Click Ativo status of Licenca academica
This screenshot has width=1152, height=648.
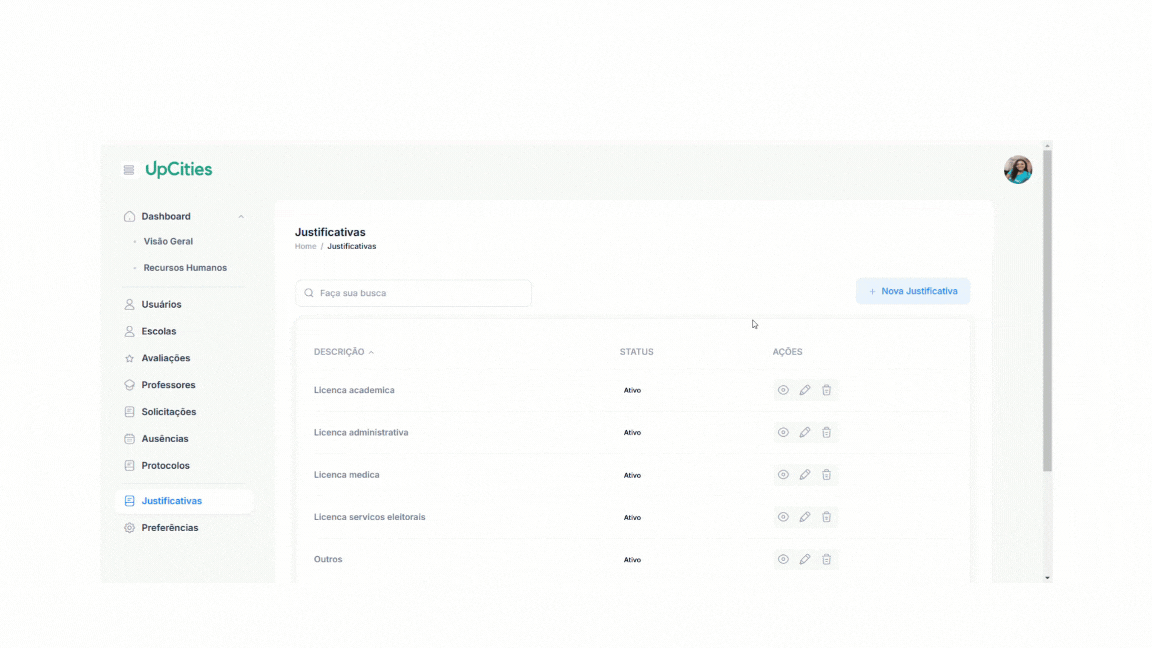click(x=633, y=391)
